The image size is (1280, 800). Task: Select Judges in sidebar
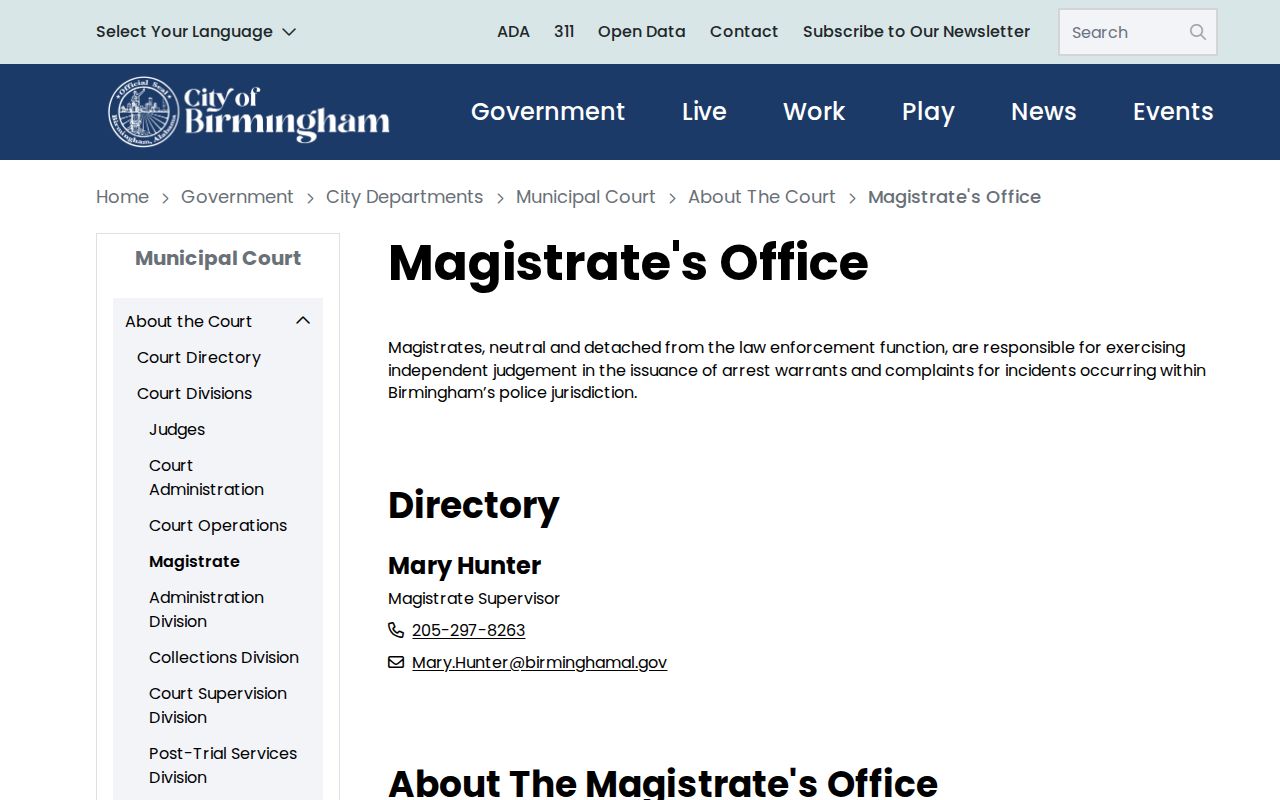(177, 429)
